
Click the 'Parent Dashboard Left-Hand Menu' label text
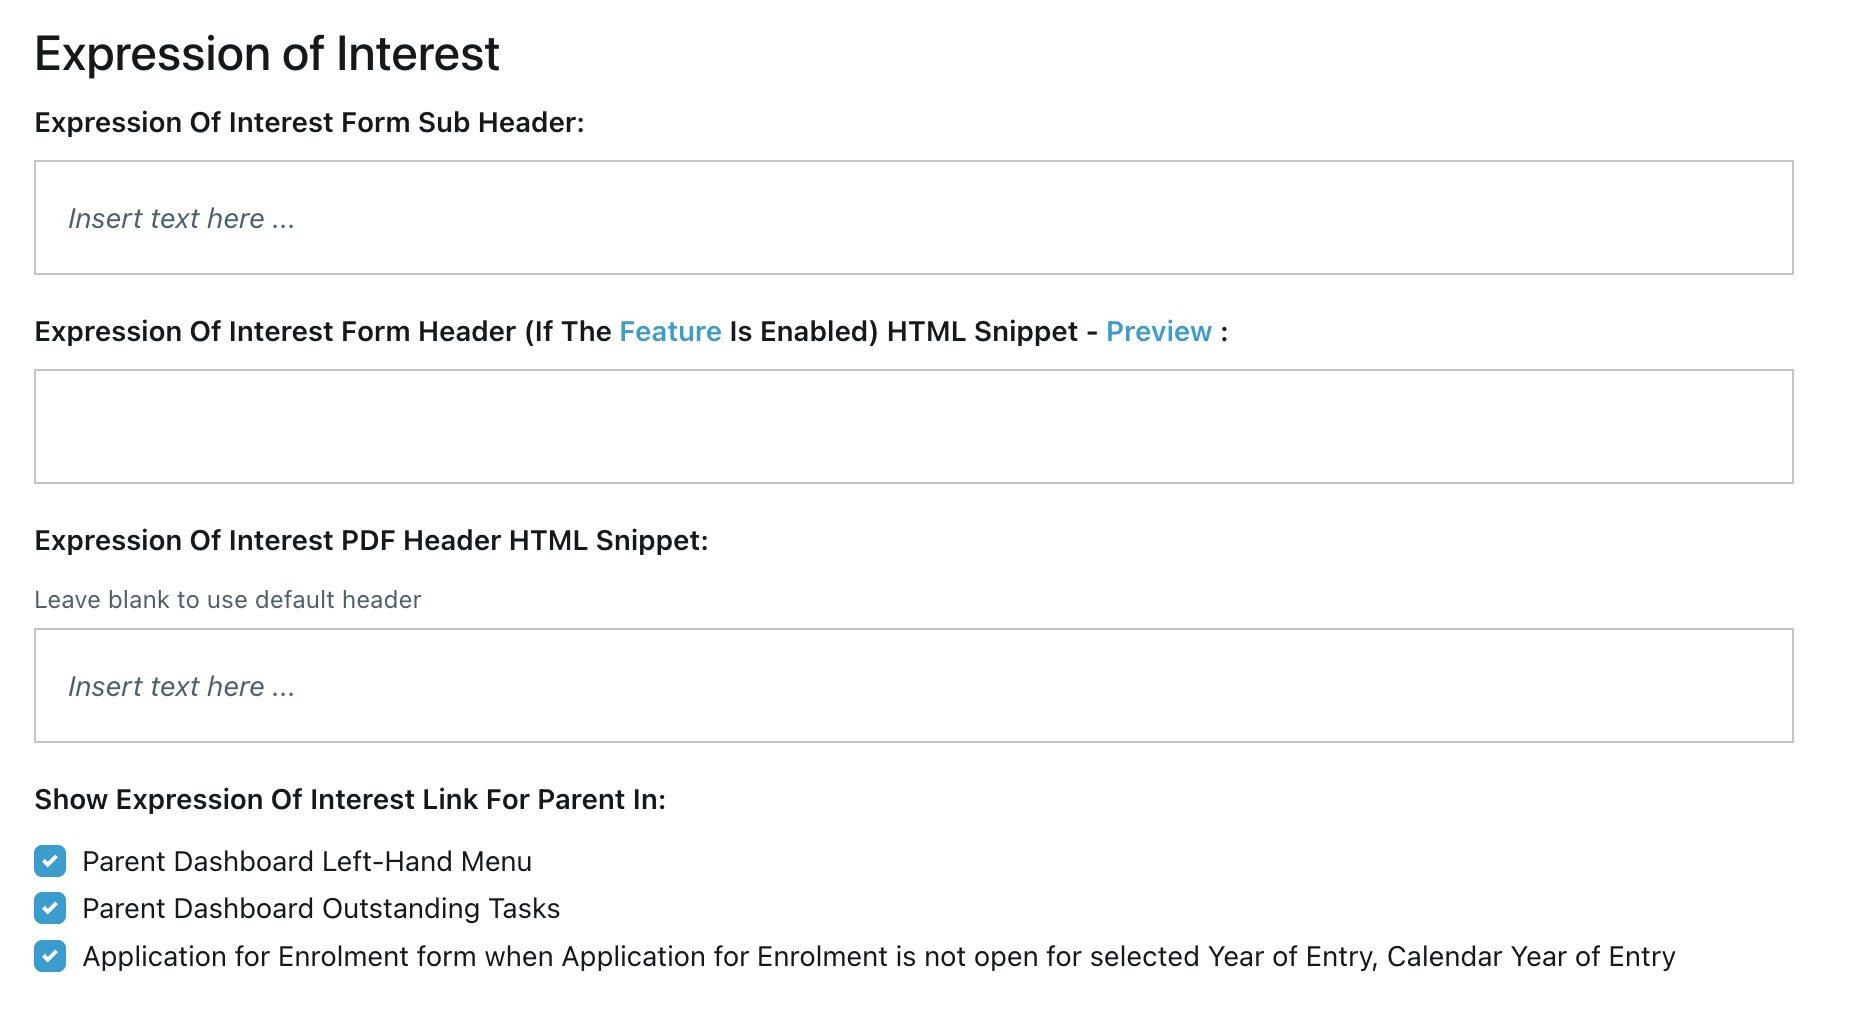coord(307,861)
